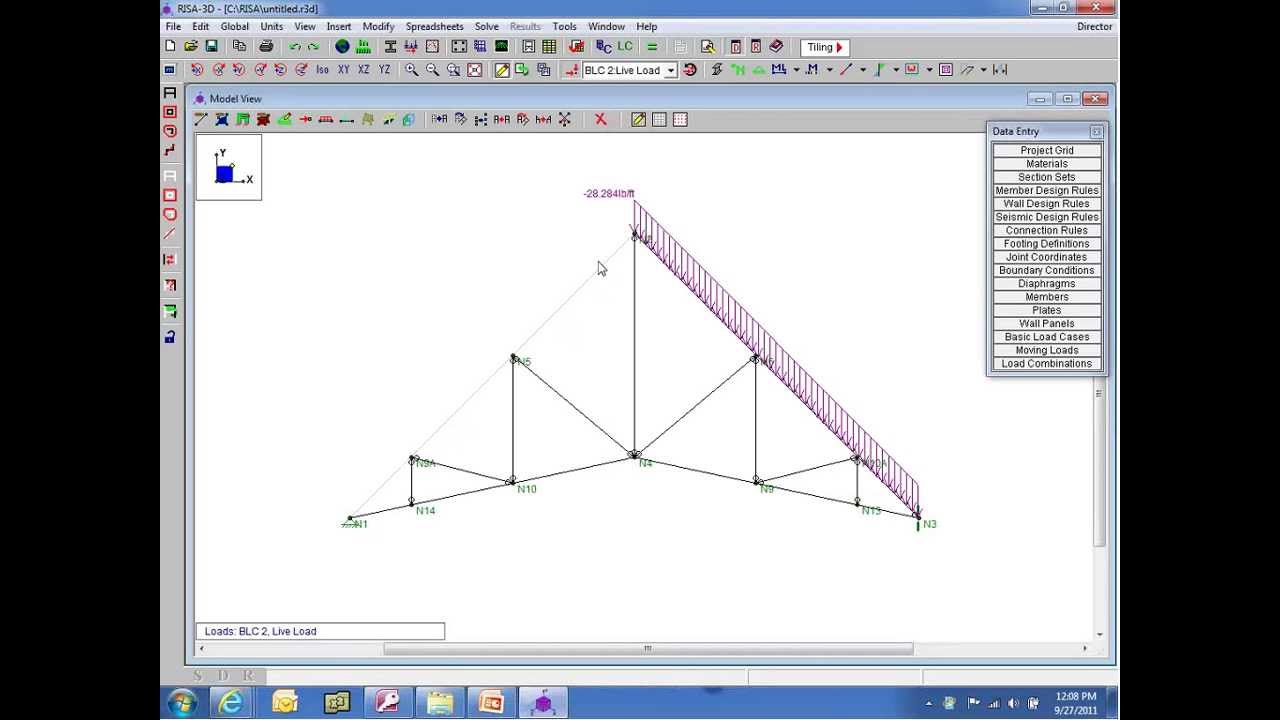Viewport: 1280px width, 720px height.
Task: Open a model file with the folder icon
Action: [x=190, y=46]
